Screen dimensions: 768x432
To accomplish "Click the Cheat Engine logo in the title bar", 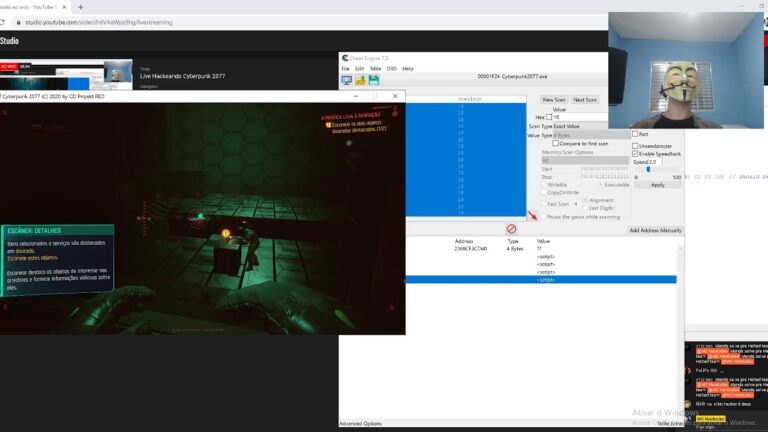I will click(345, 58).
